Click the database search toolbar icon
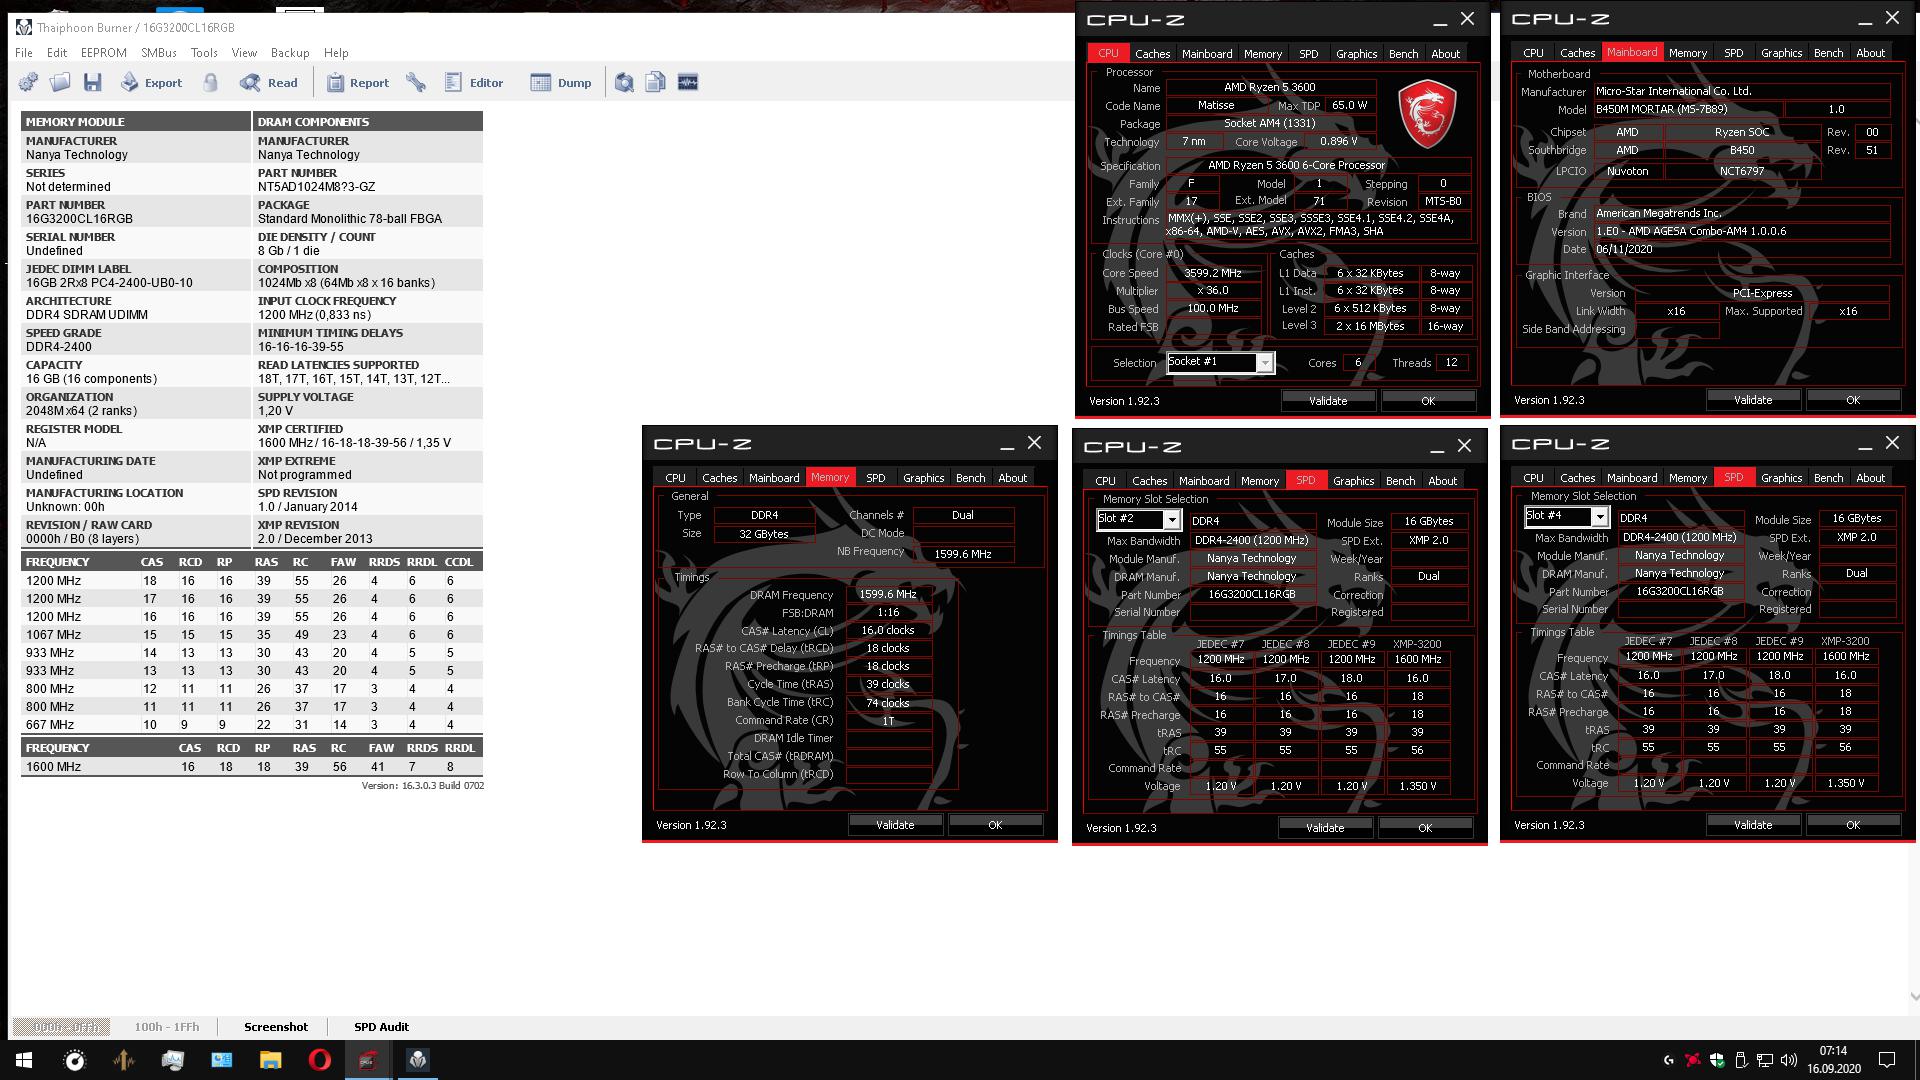Image resolution: width=1920 pixels, height=1080 pixels. 624,83
